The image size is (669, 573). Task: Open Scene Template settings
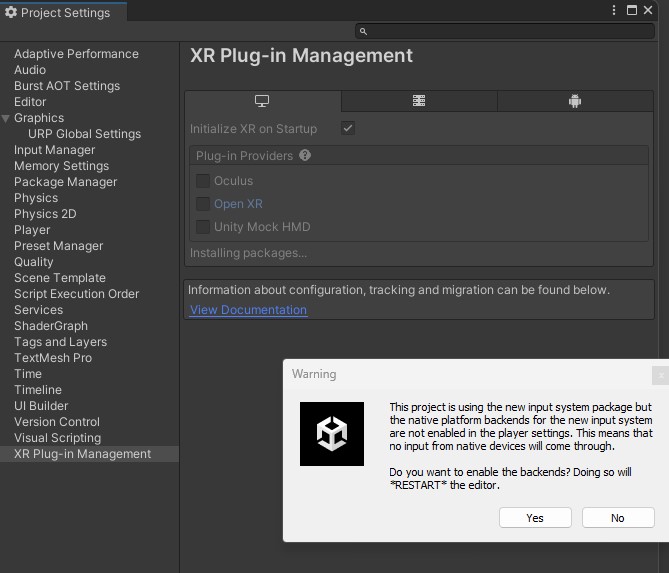pos(60,278)
